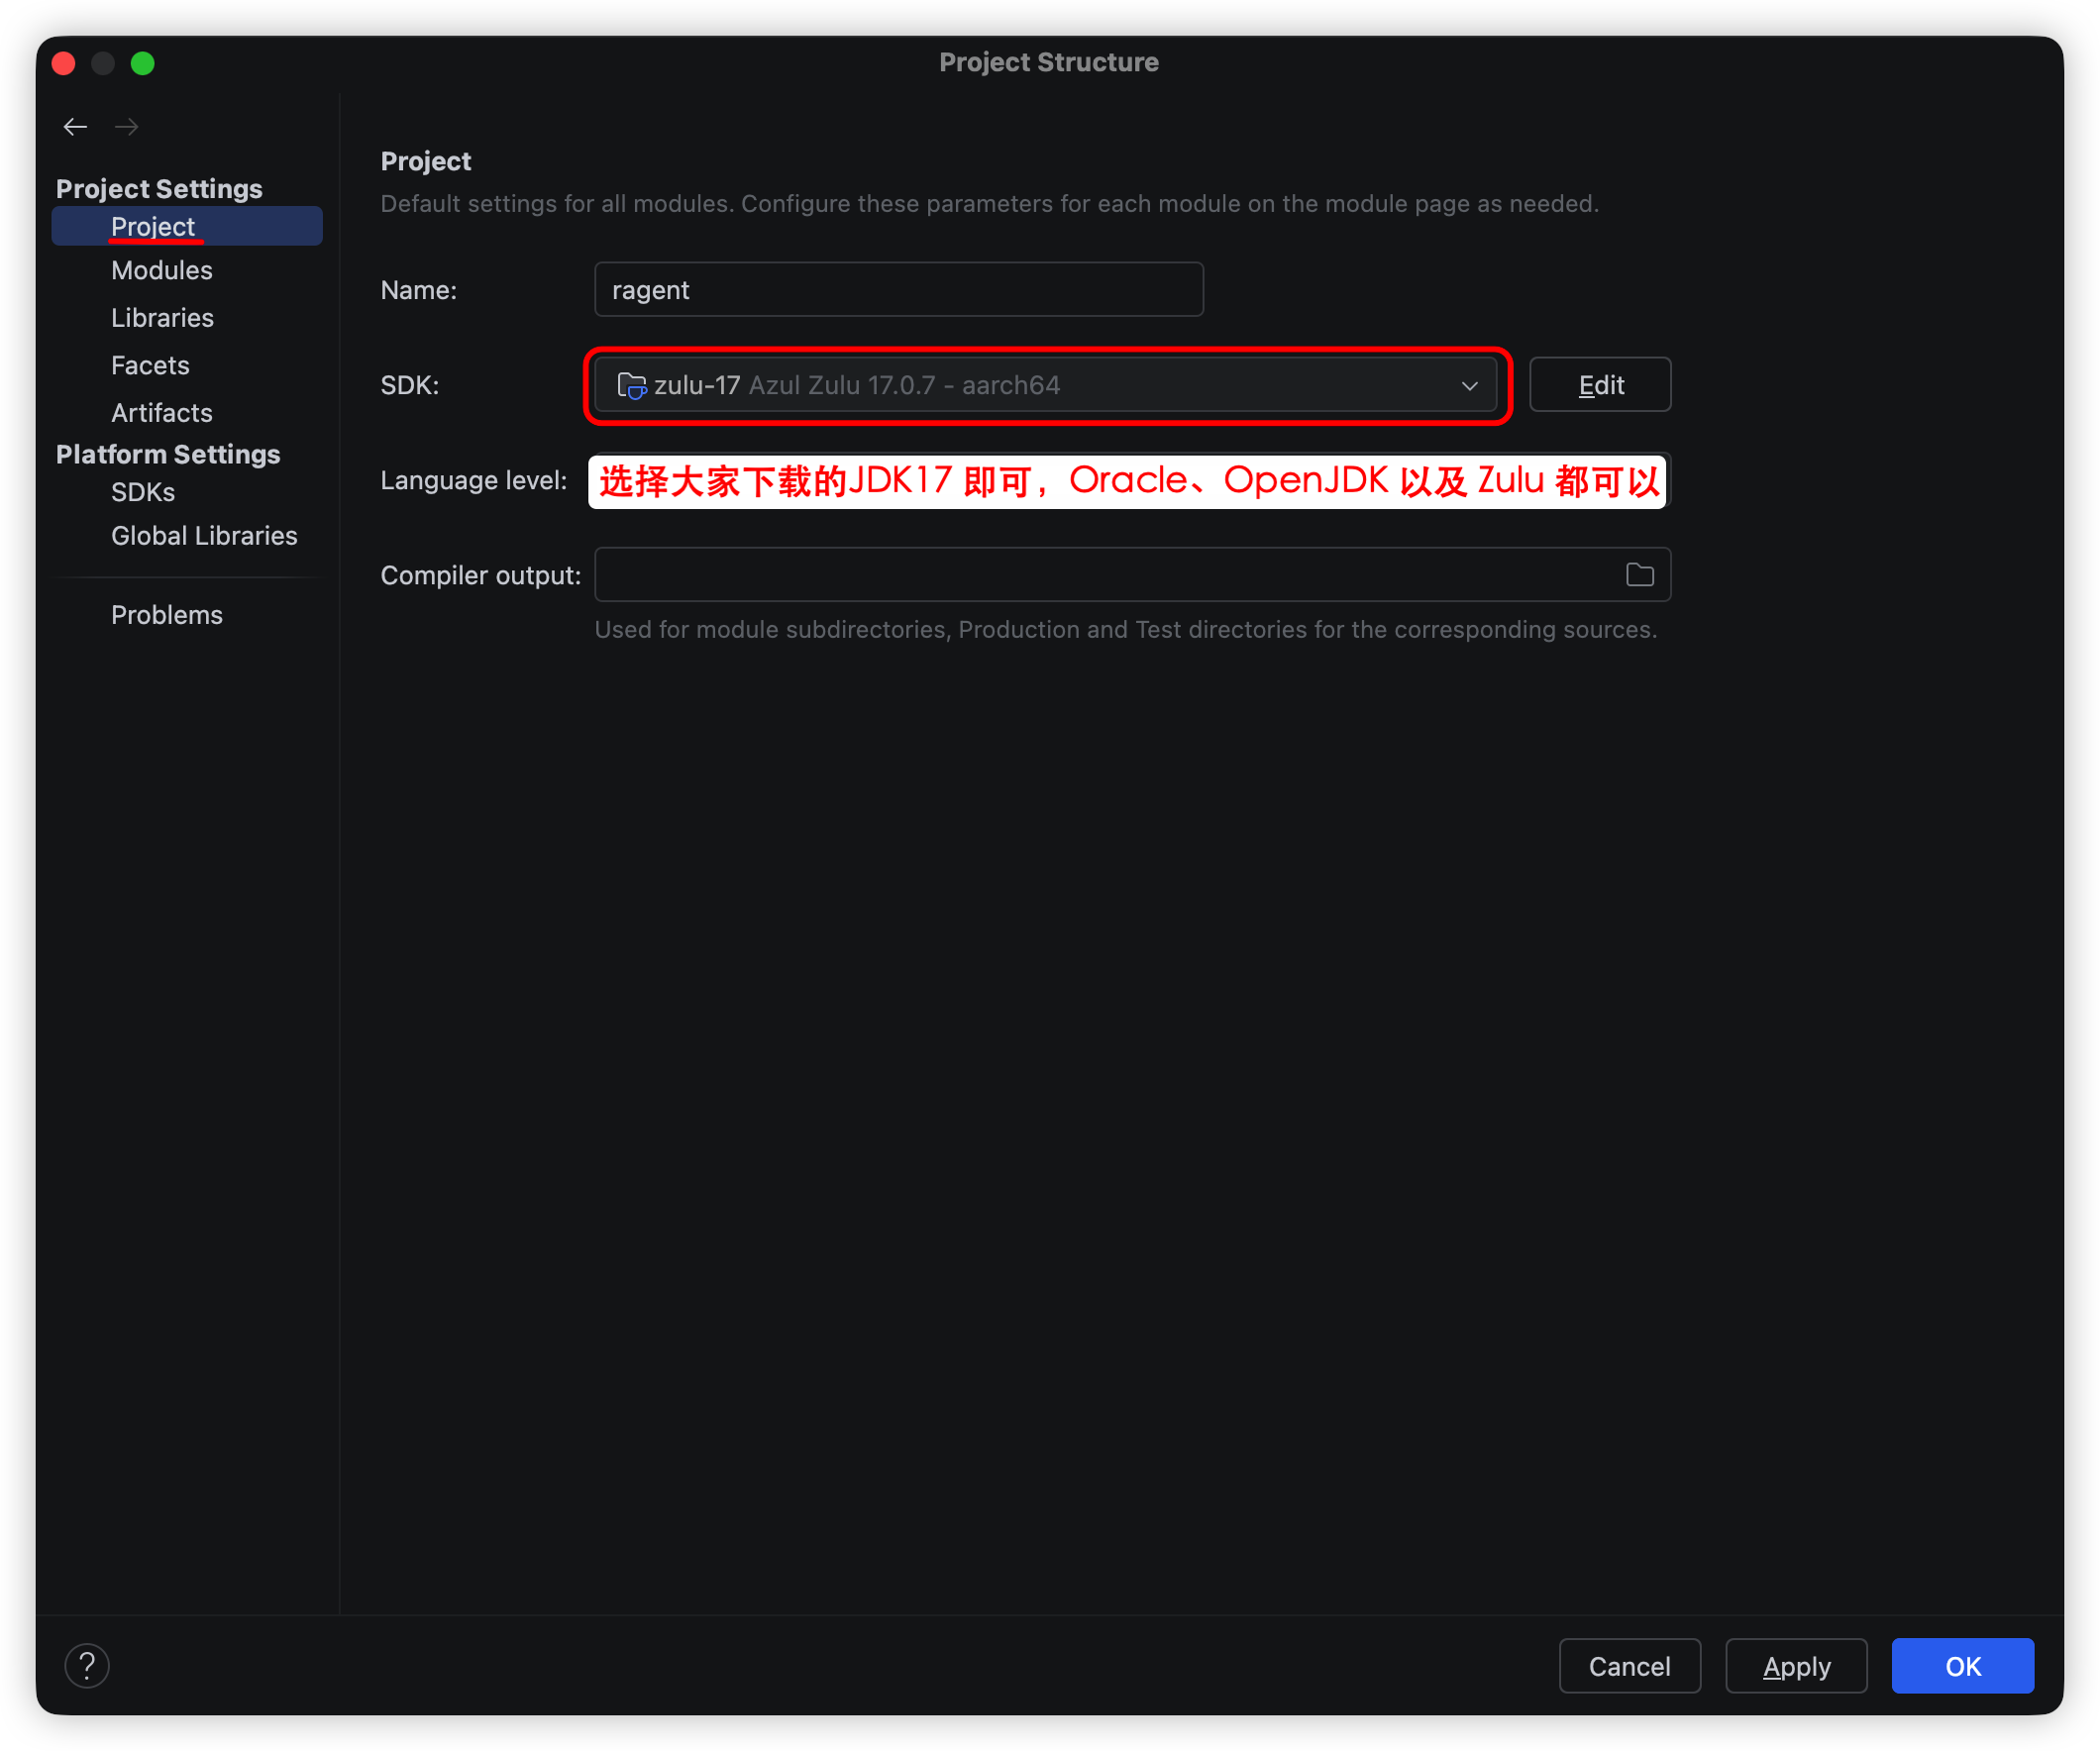Open SDKs under Platform Settings
Screen dimensions: 2100x1751
143,492
